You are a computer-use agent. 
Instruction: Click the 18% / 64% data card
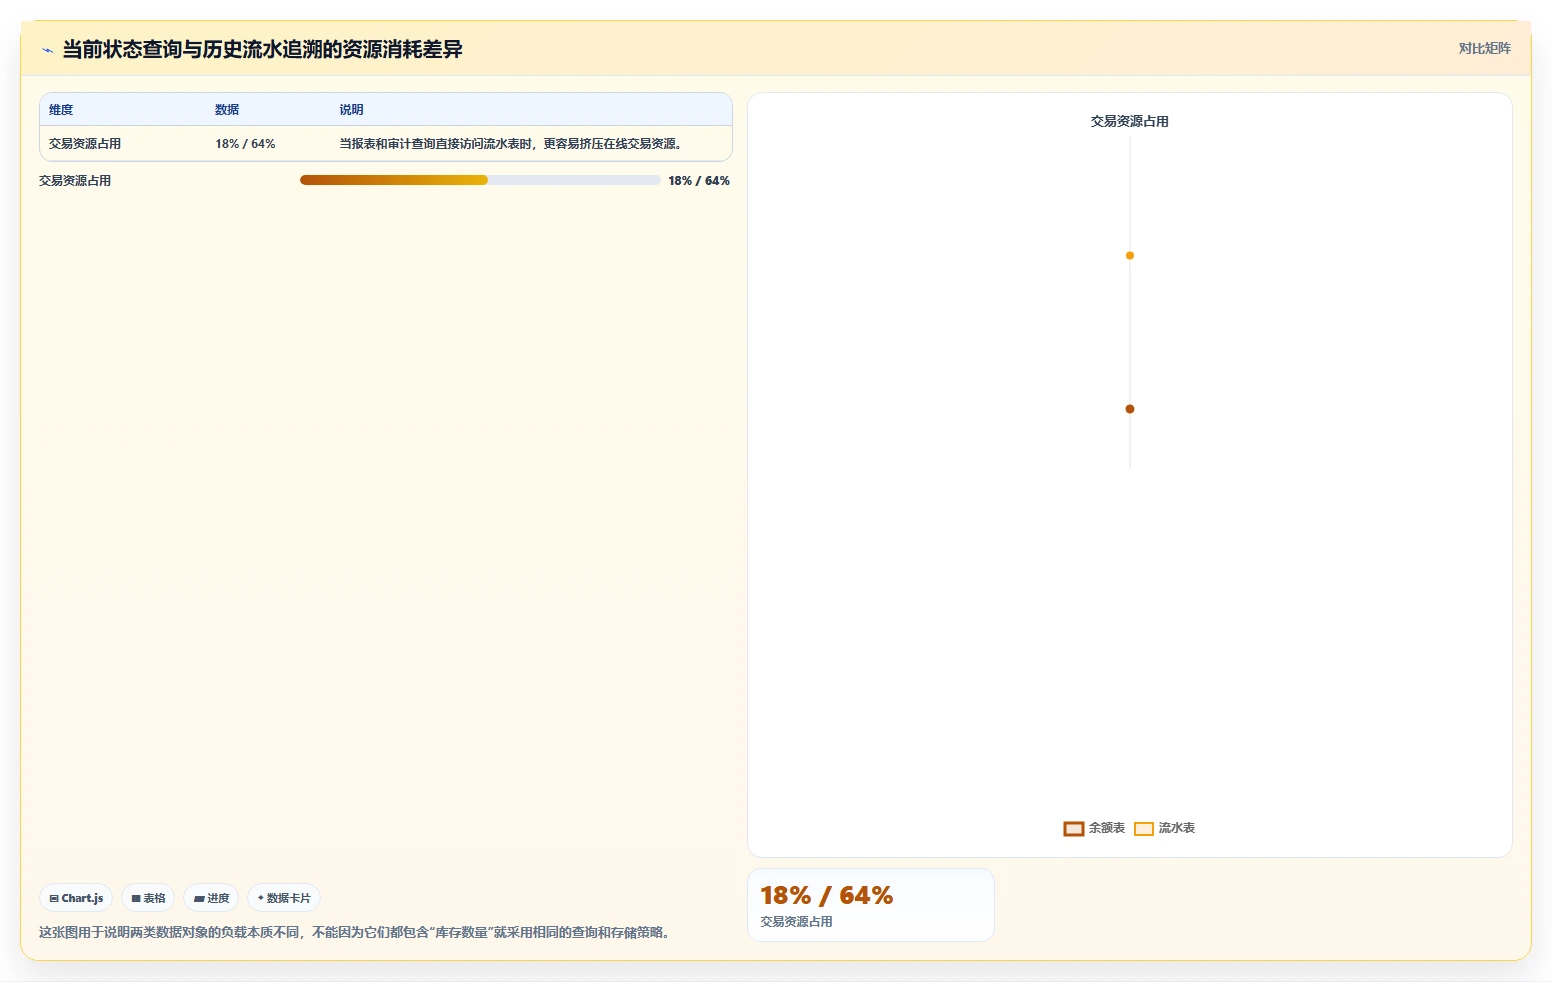871,905
